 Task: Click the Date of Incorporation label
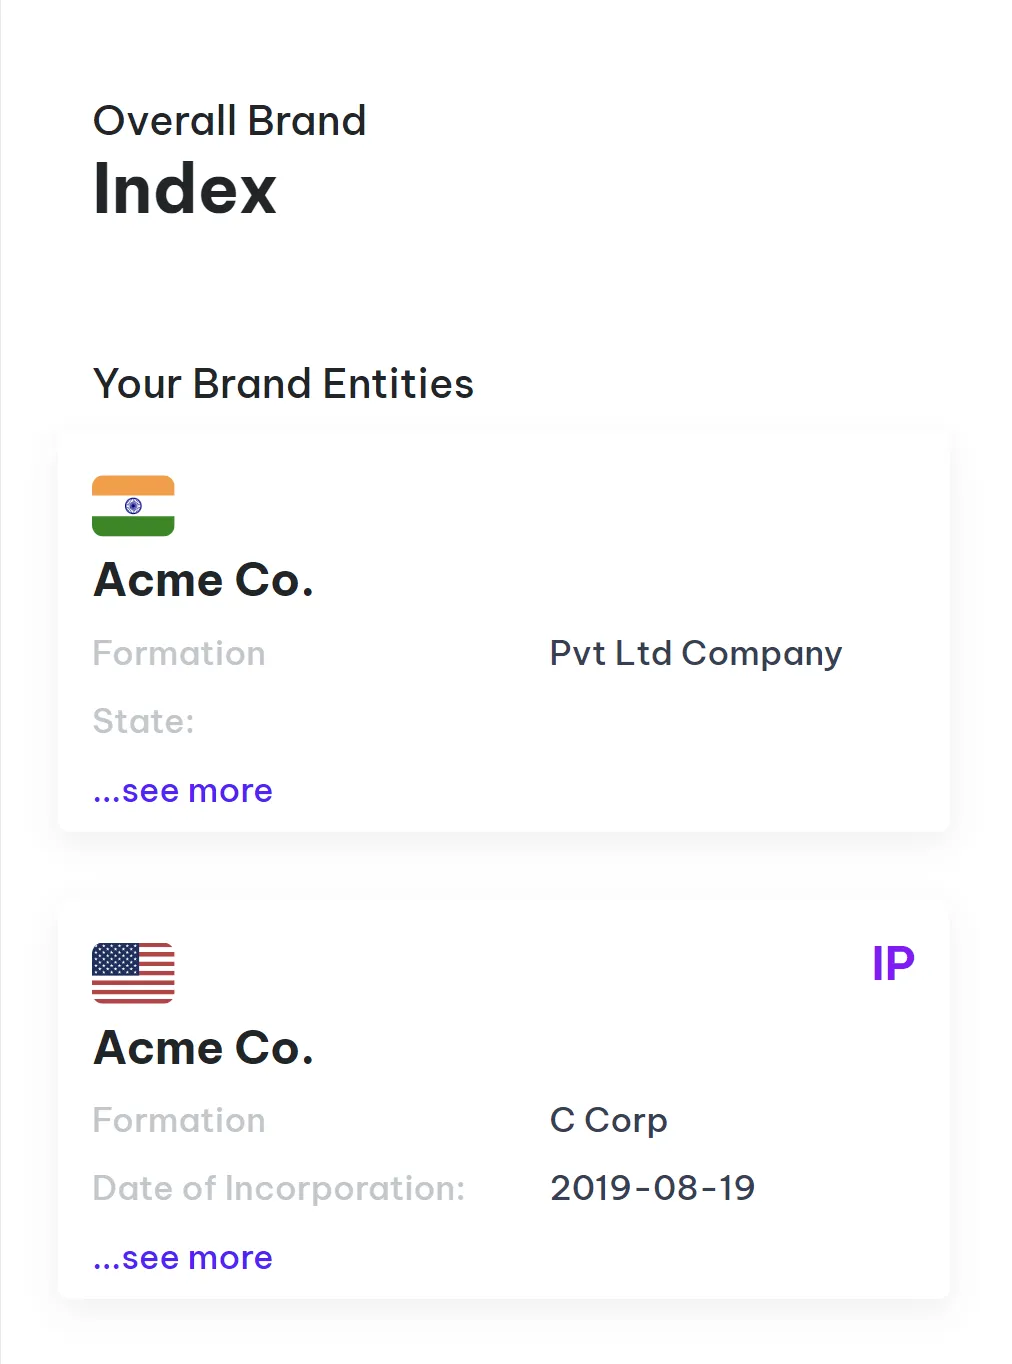point(278,1188)
